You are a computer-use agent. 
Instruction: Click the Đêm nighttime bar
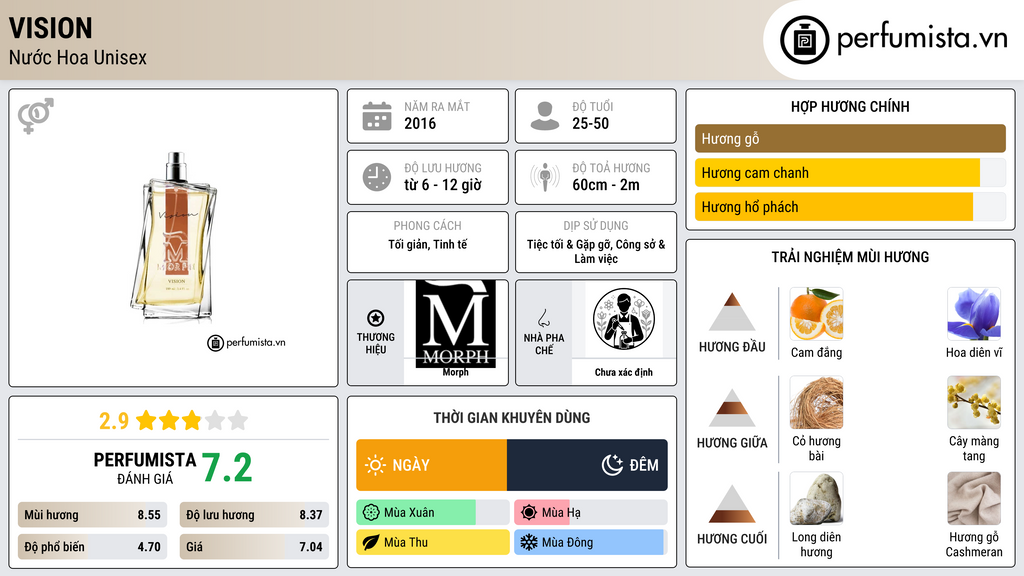587,465
